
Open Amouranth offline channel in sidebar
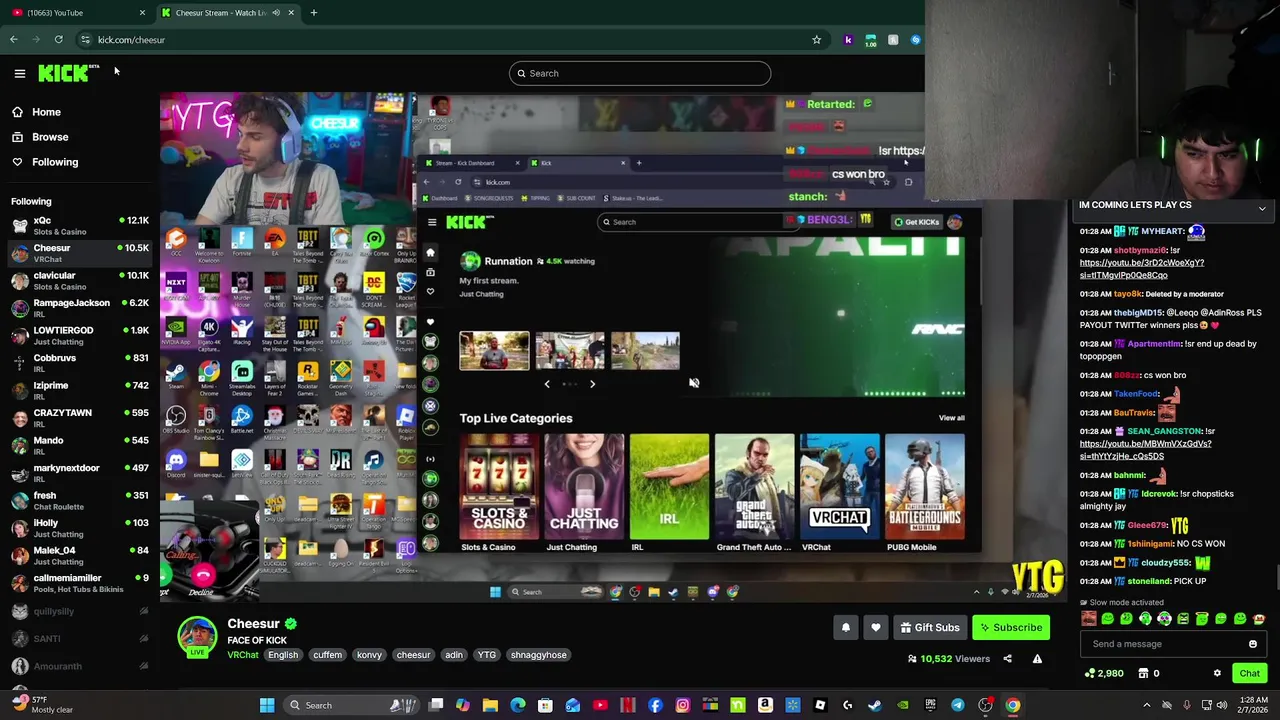pos(80,666)
